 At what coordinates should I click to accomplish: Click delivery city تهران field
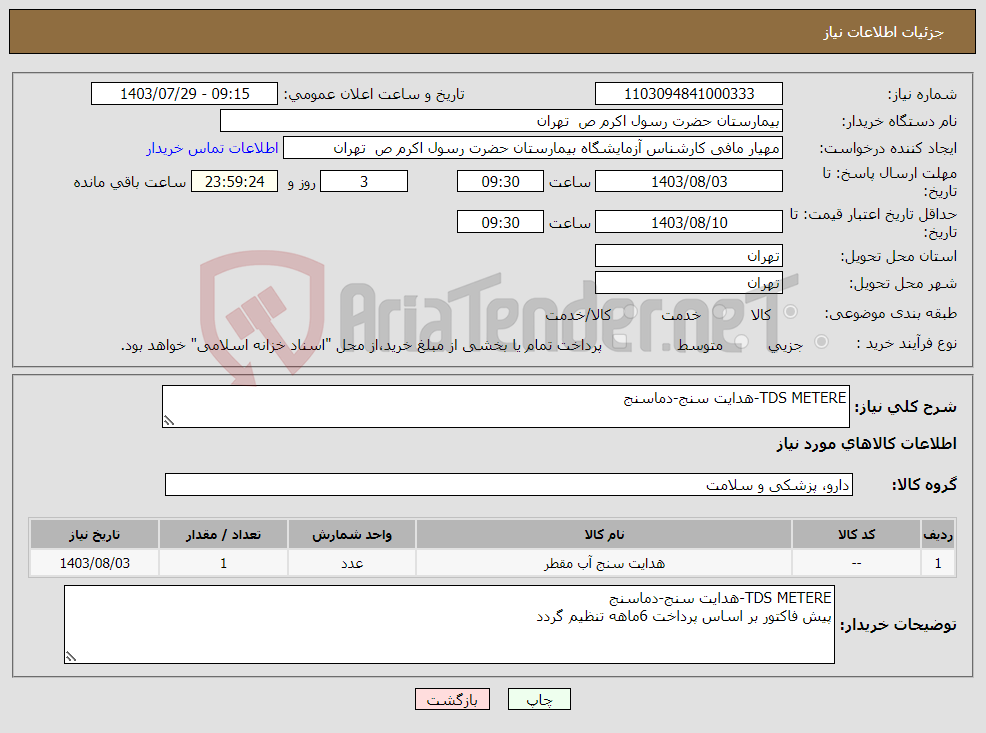(x=689, y=283)
